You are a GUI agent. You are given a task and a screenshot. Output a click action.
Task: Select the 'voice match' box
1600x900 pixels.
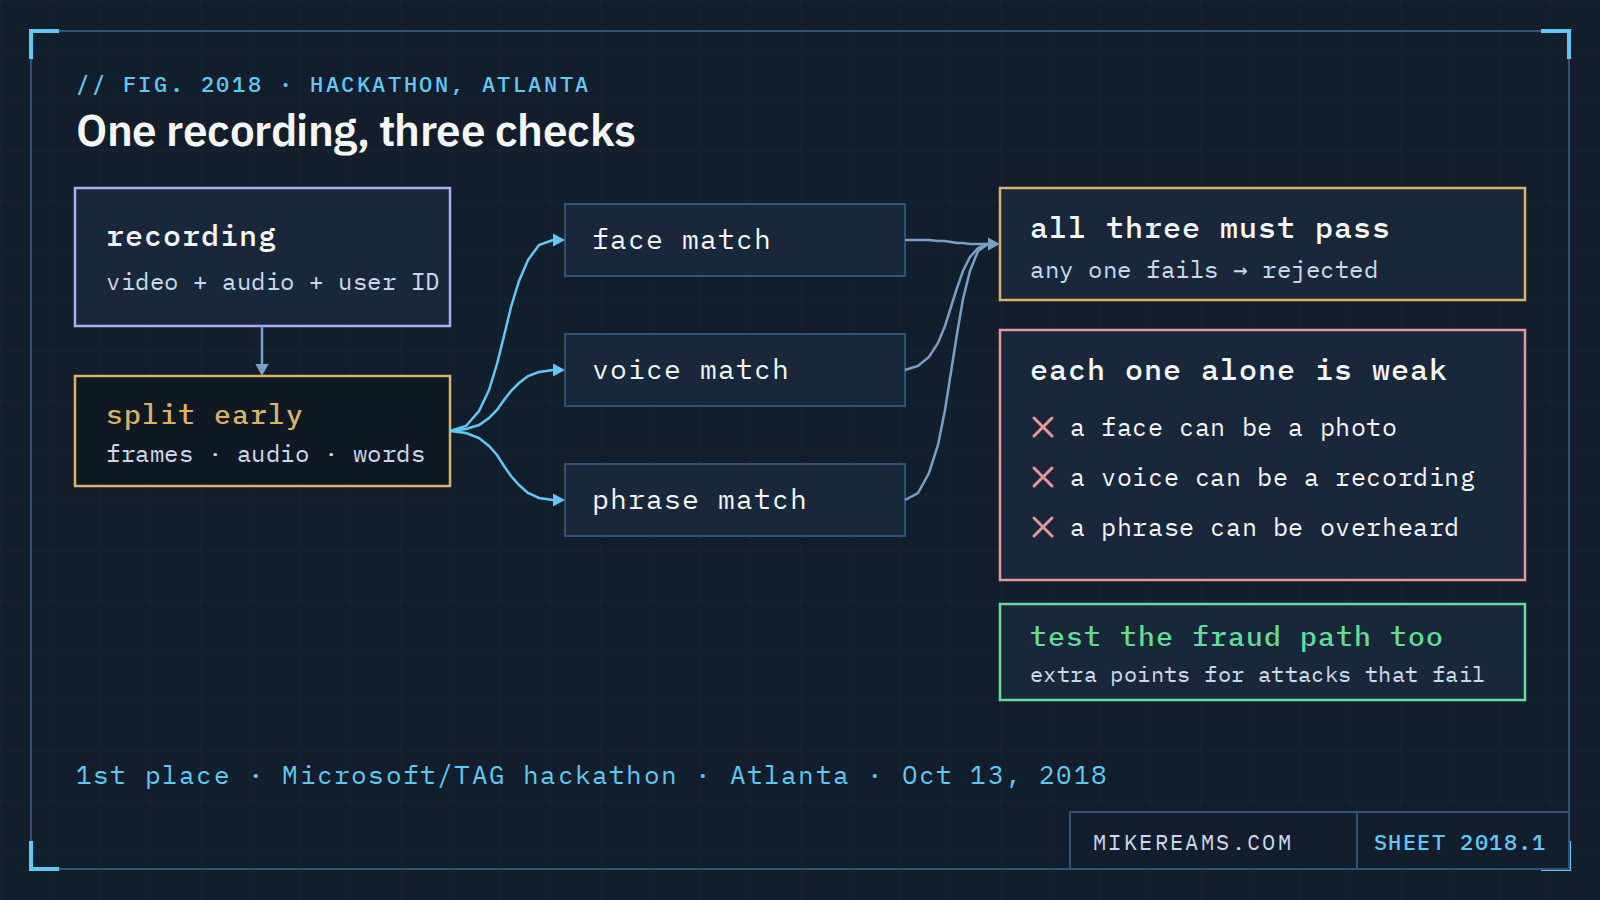click(735, 370)
